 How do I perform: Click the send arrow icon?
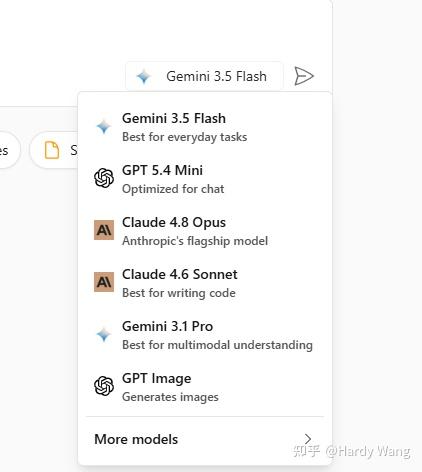(x=304, y=76)
